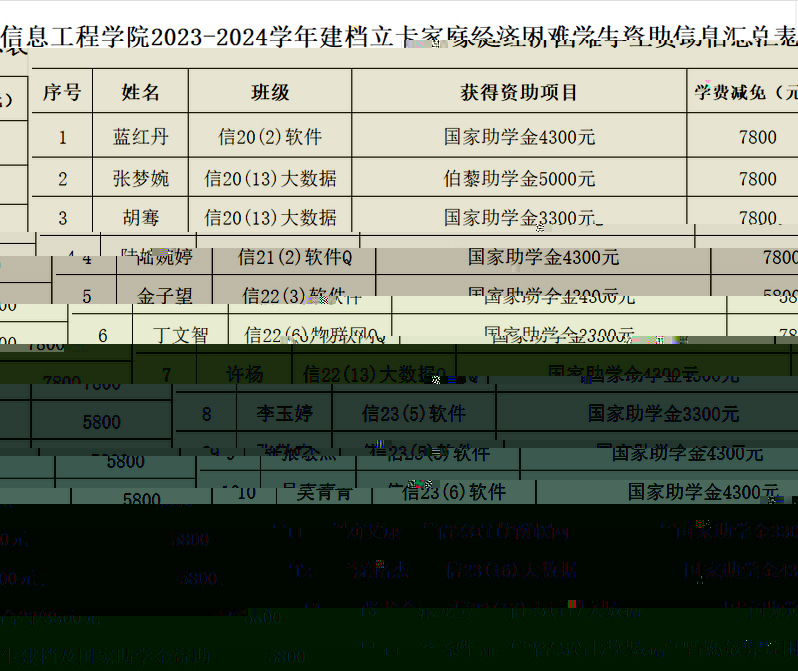
Task: Select the name cell 张梦婉
Action: (141, 179)
